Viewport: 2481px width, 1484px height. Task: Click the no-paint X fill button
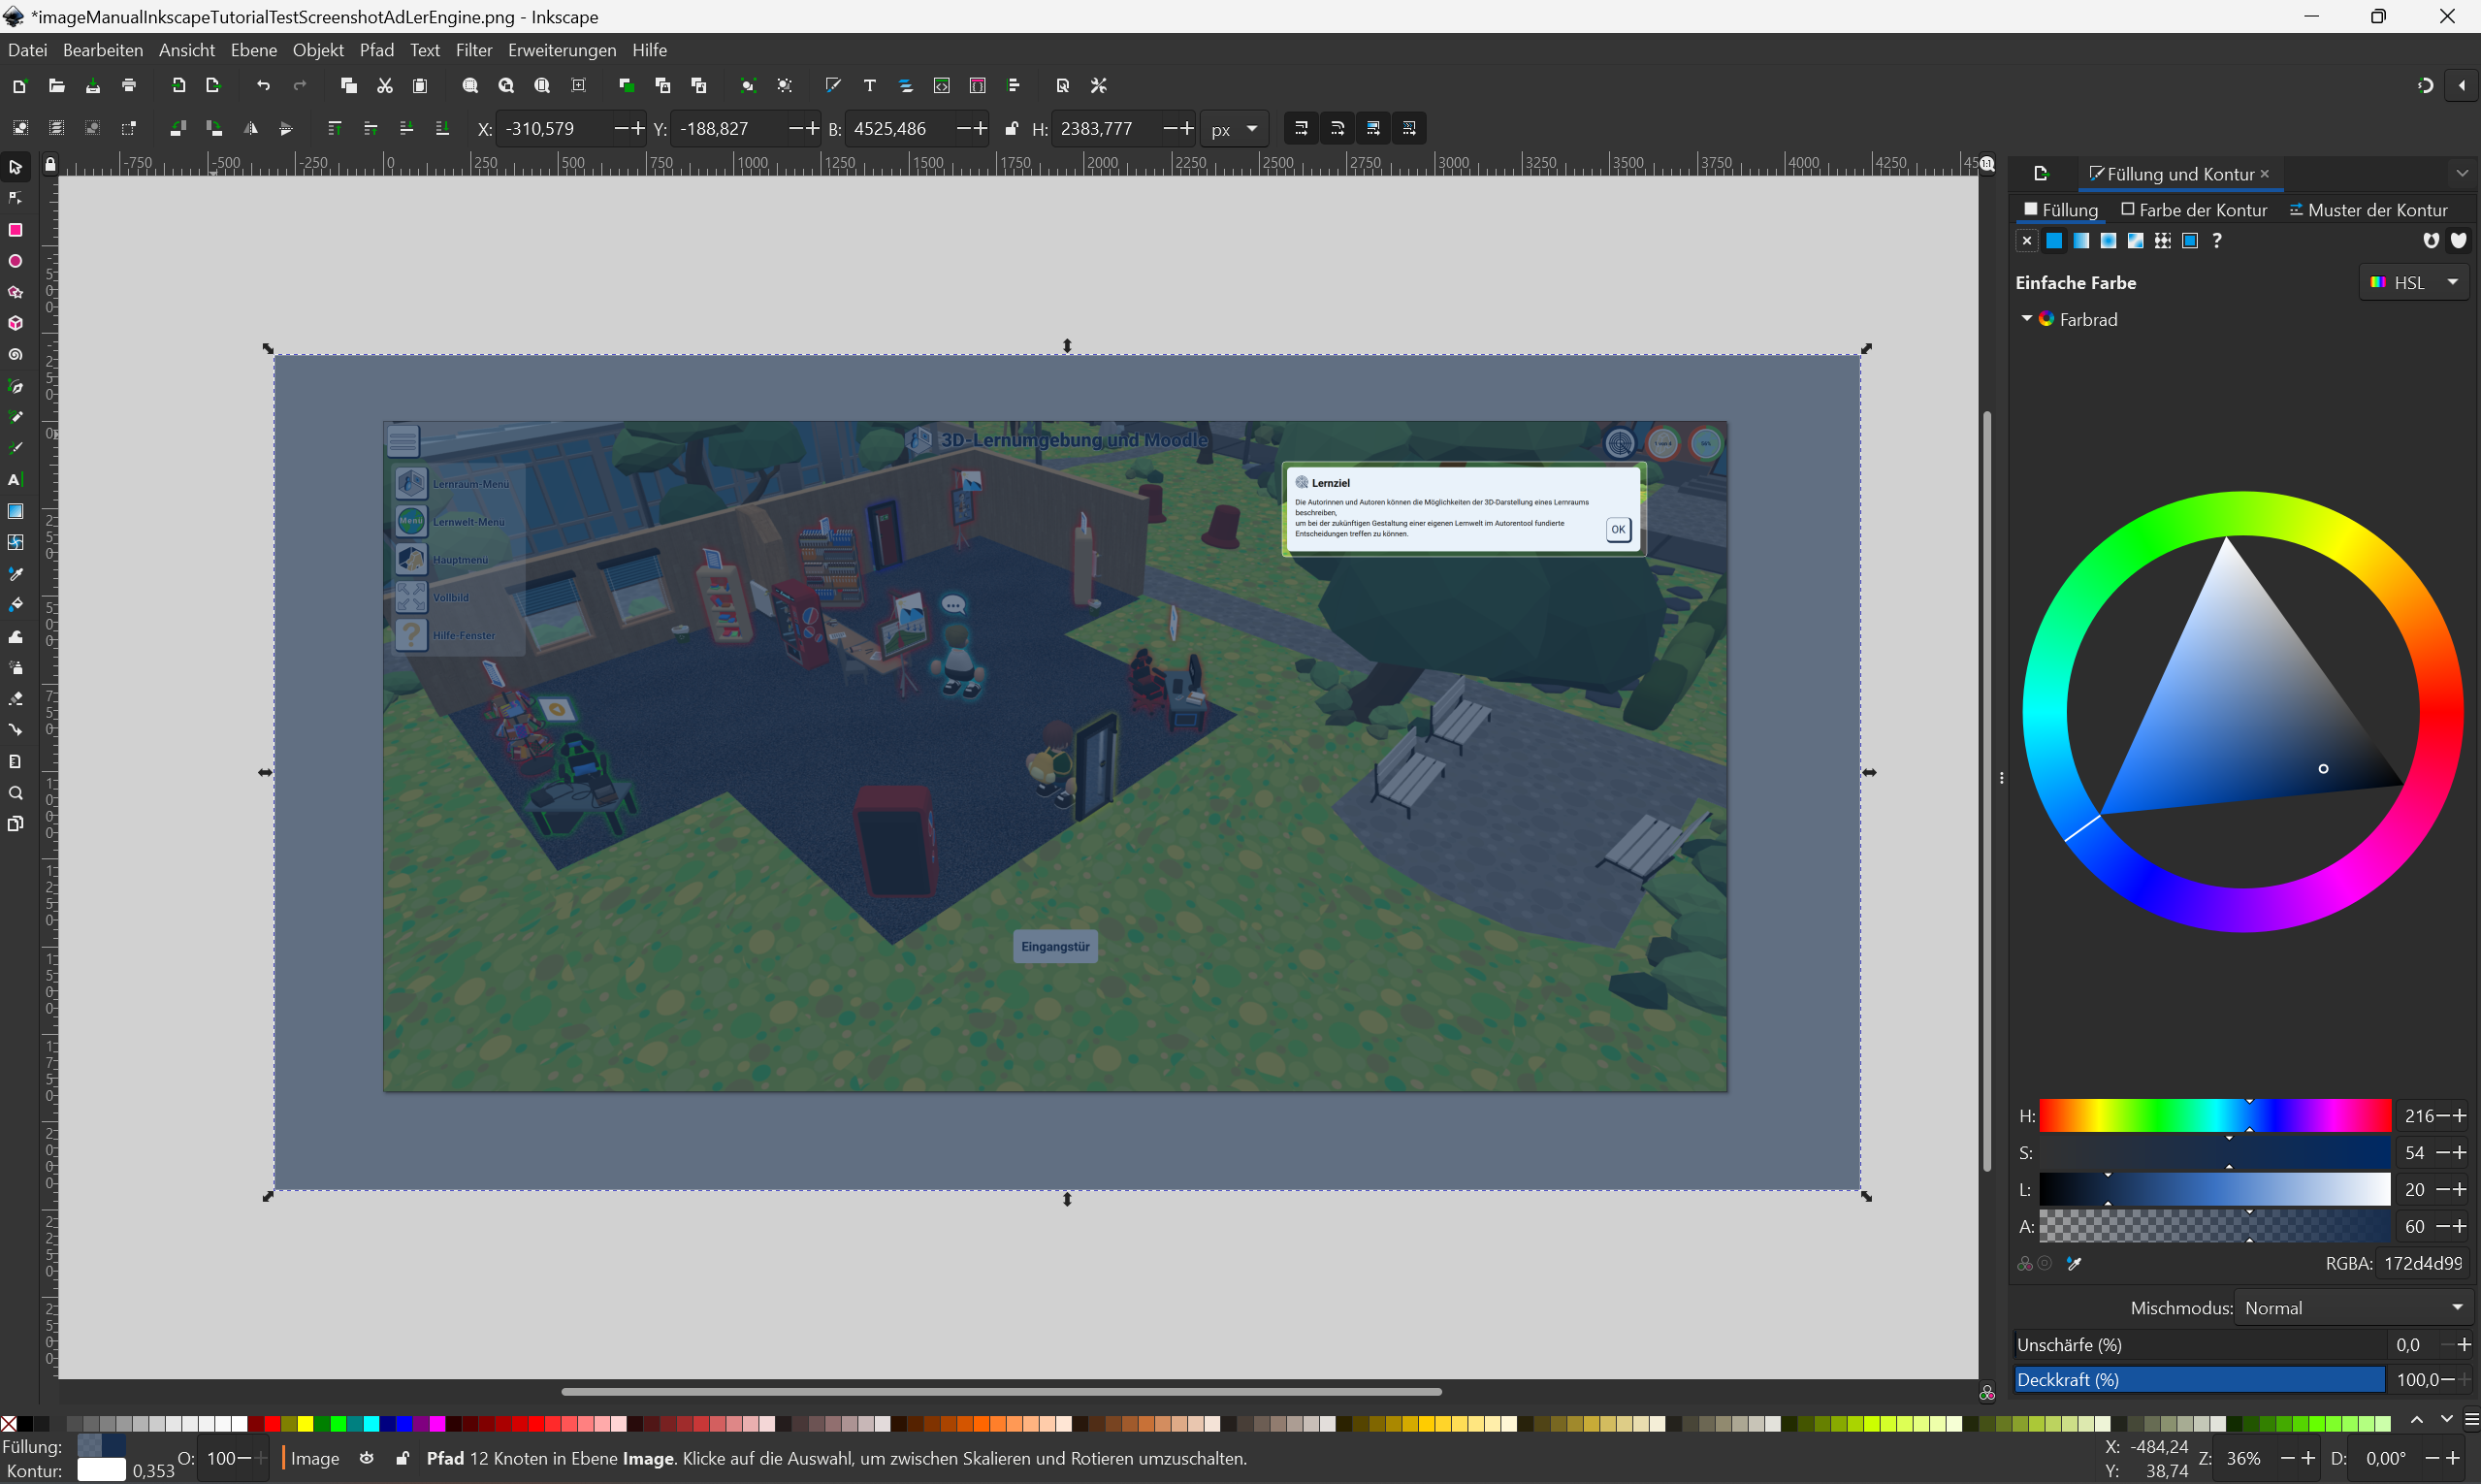pyautogui.click(x=2026, y=240)
